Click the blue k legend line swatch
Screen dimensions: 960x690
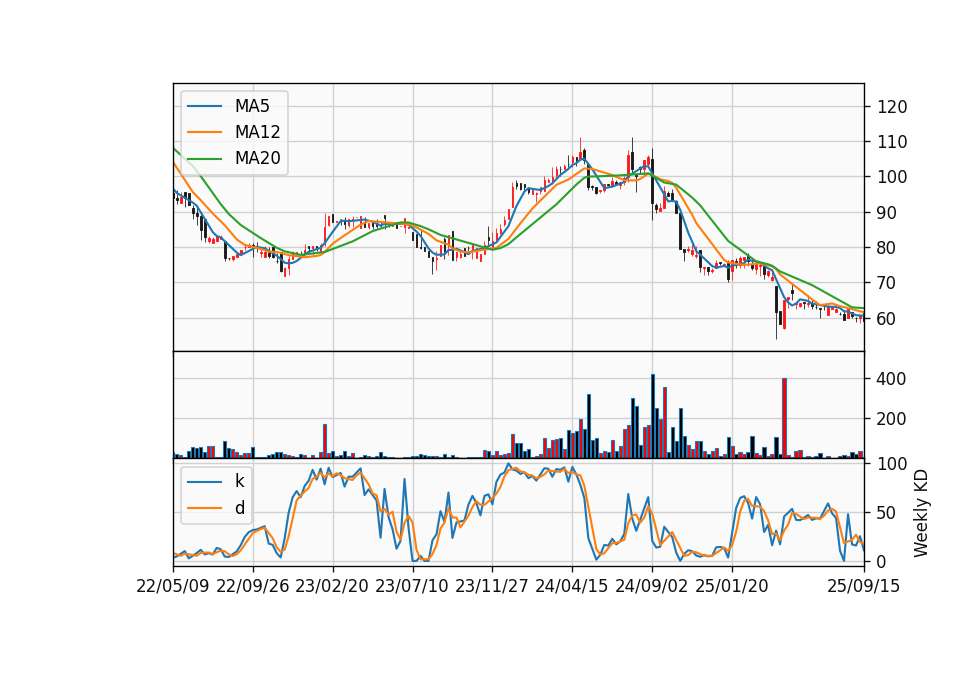204,481
